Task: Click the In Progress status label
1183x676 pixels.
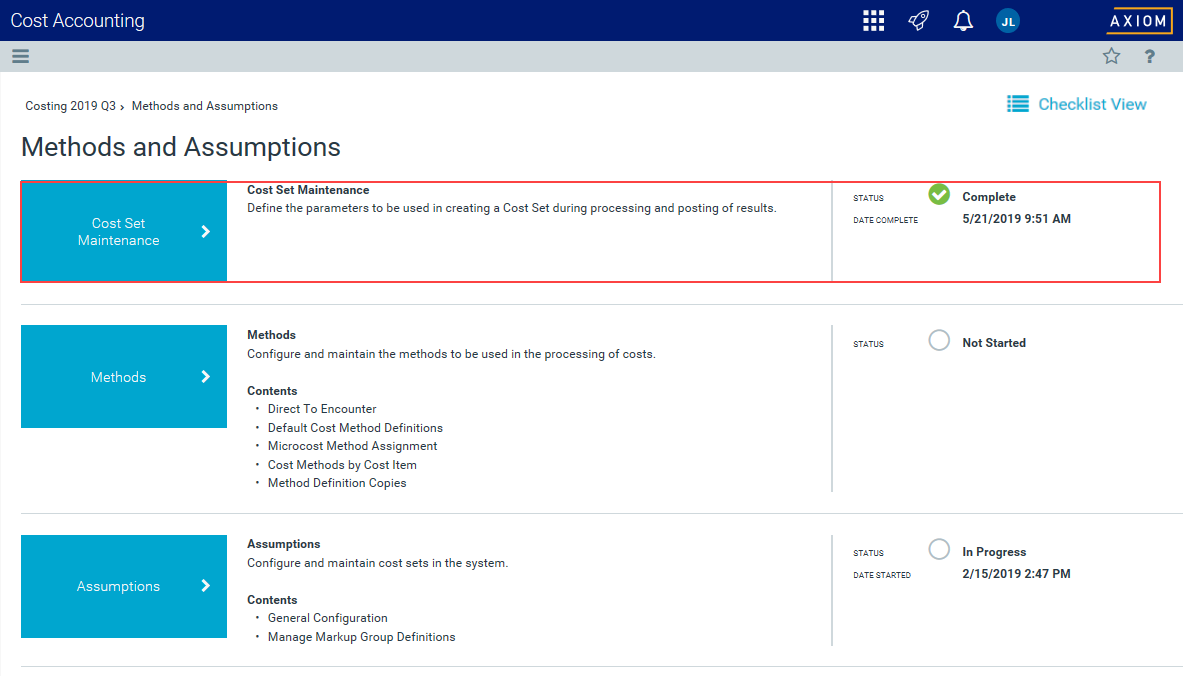Action: (994, 552)
